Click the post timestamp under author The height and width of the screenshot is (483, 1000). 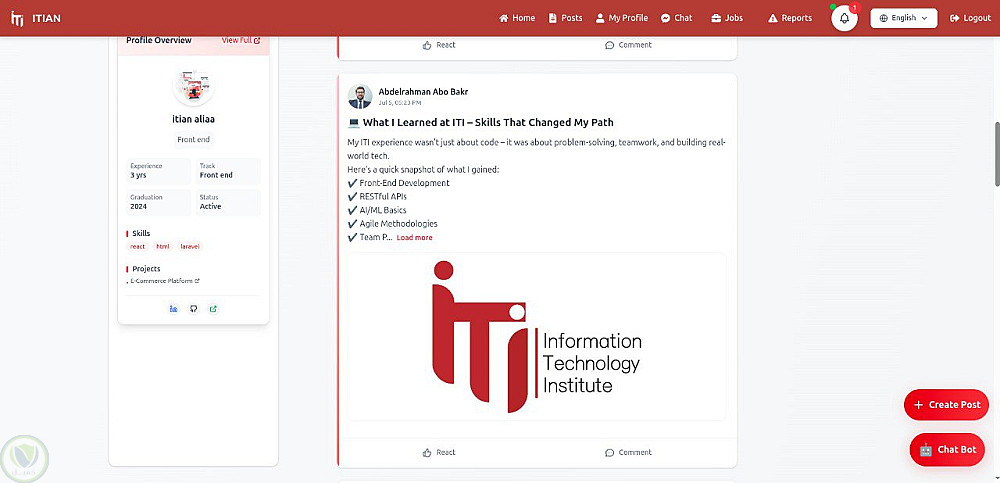(x=400, y=103)
